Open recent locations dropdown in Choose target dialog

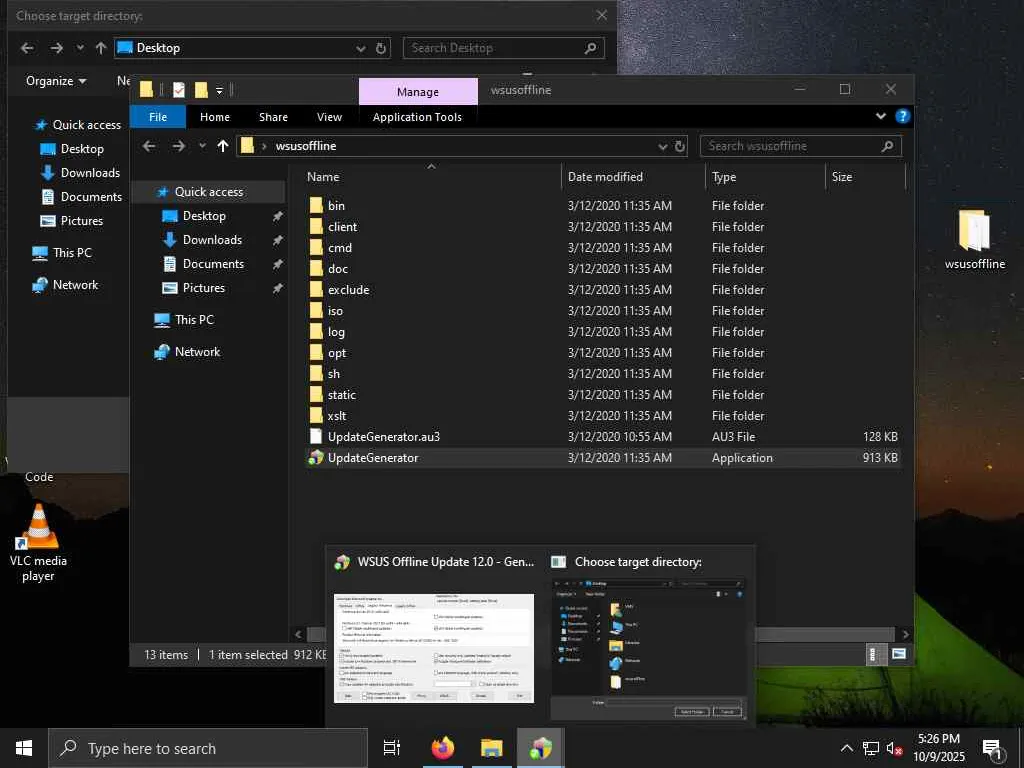click(x=80, y=48)
